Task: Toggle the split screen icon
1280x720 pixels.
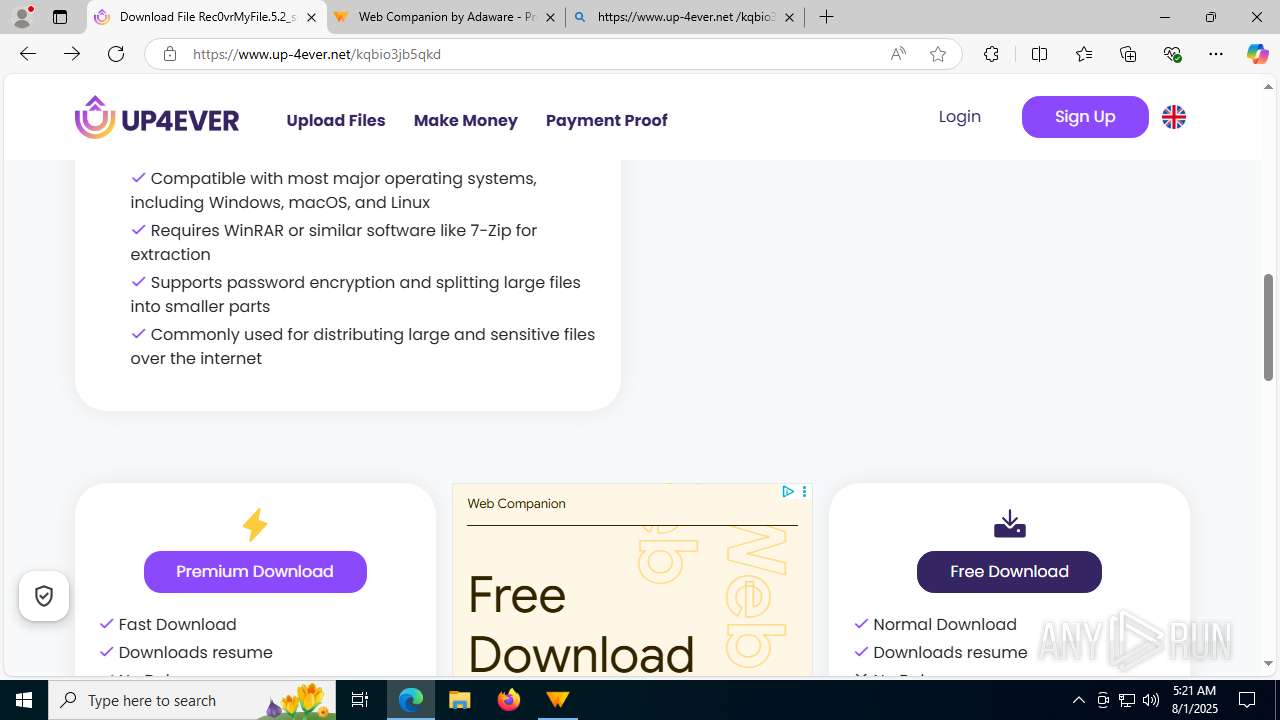Action: click(1039, 54)
